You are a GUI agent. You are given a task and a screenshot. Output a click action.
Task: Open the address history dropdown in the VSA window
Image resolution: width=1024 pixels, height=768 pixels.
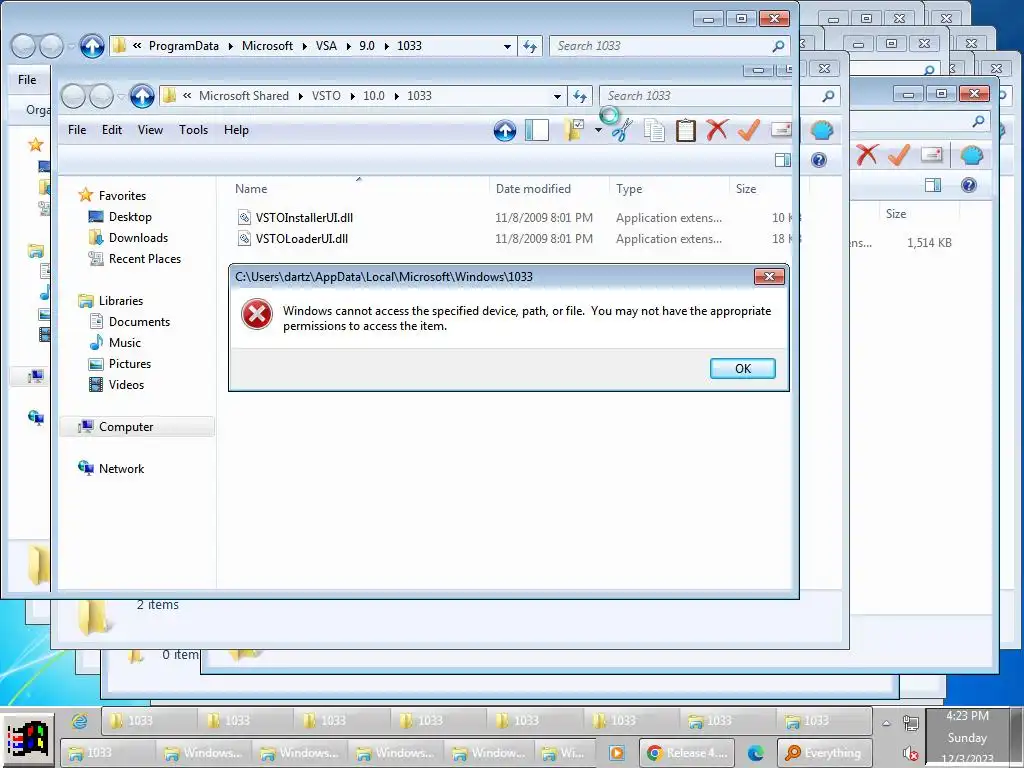507,46
